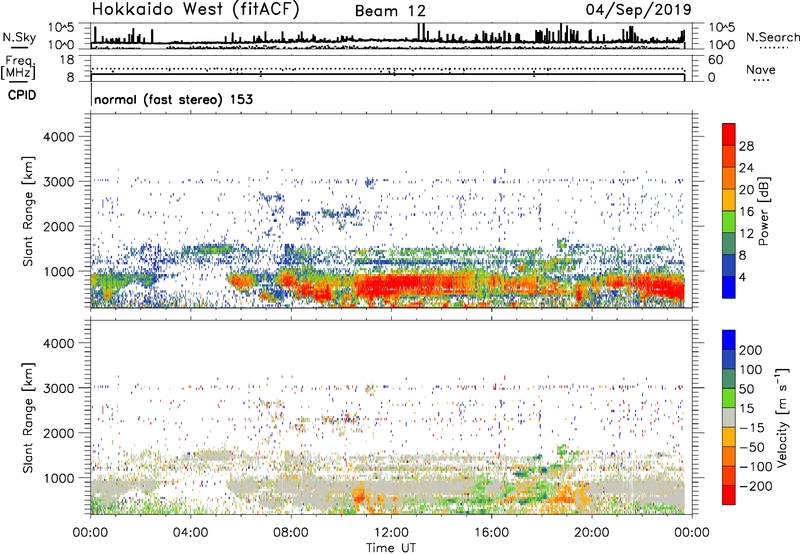Click the power panel 'Slant Range [km]' label

[x=28, y=211]
